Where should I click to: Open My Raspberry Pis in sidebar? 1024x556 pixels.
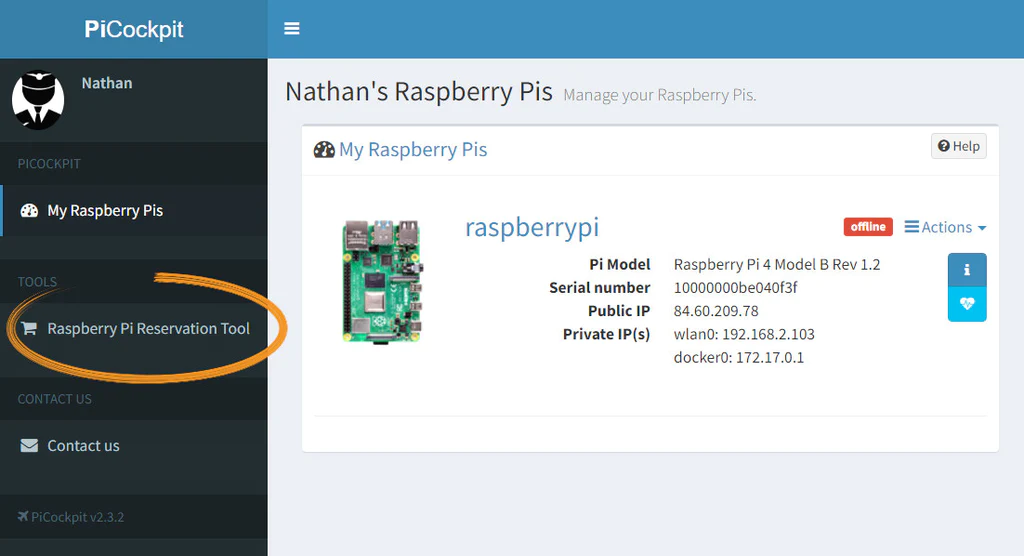click(134, 210)
